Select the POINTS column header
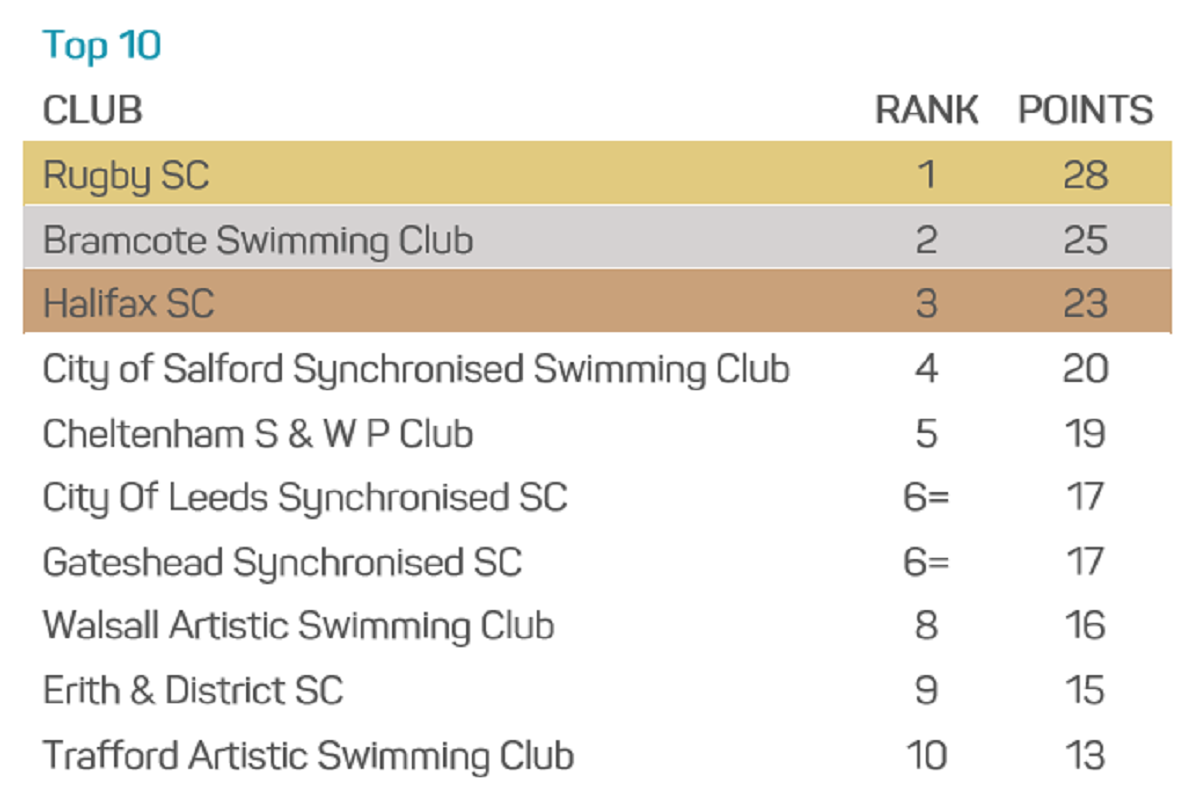The height and width of the screenshot is (809, 1200). tap(1086, 110)
